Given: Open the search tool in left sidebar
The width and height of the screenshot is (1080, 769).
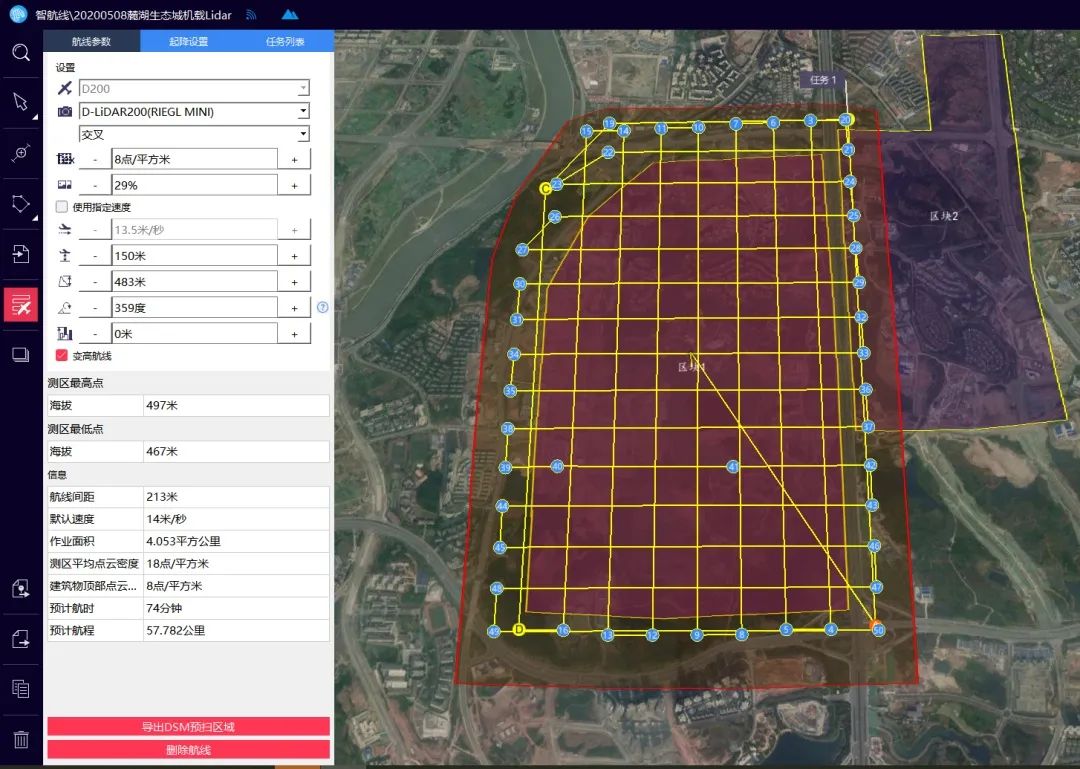Looking at the screenshot, I should [21, 52].
